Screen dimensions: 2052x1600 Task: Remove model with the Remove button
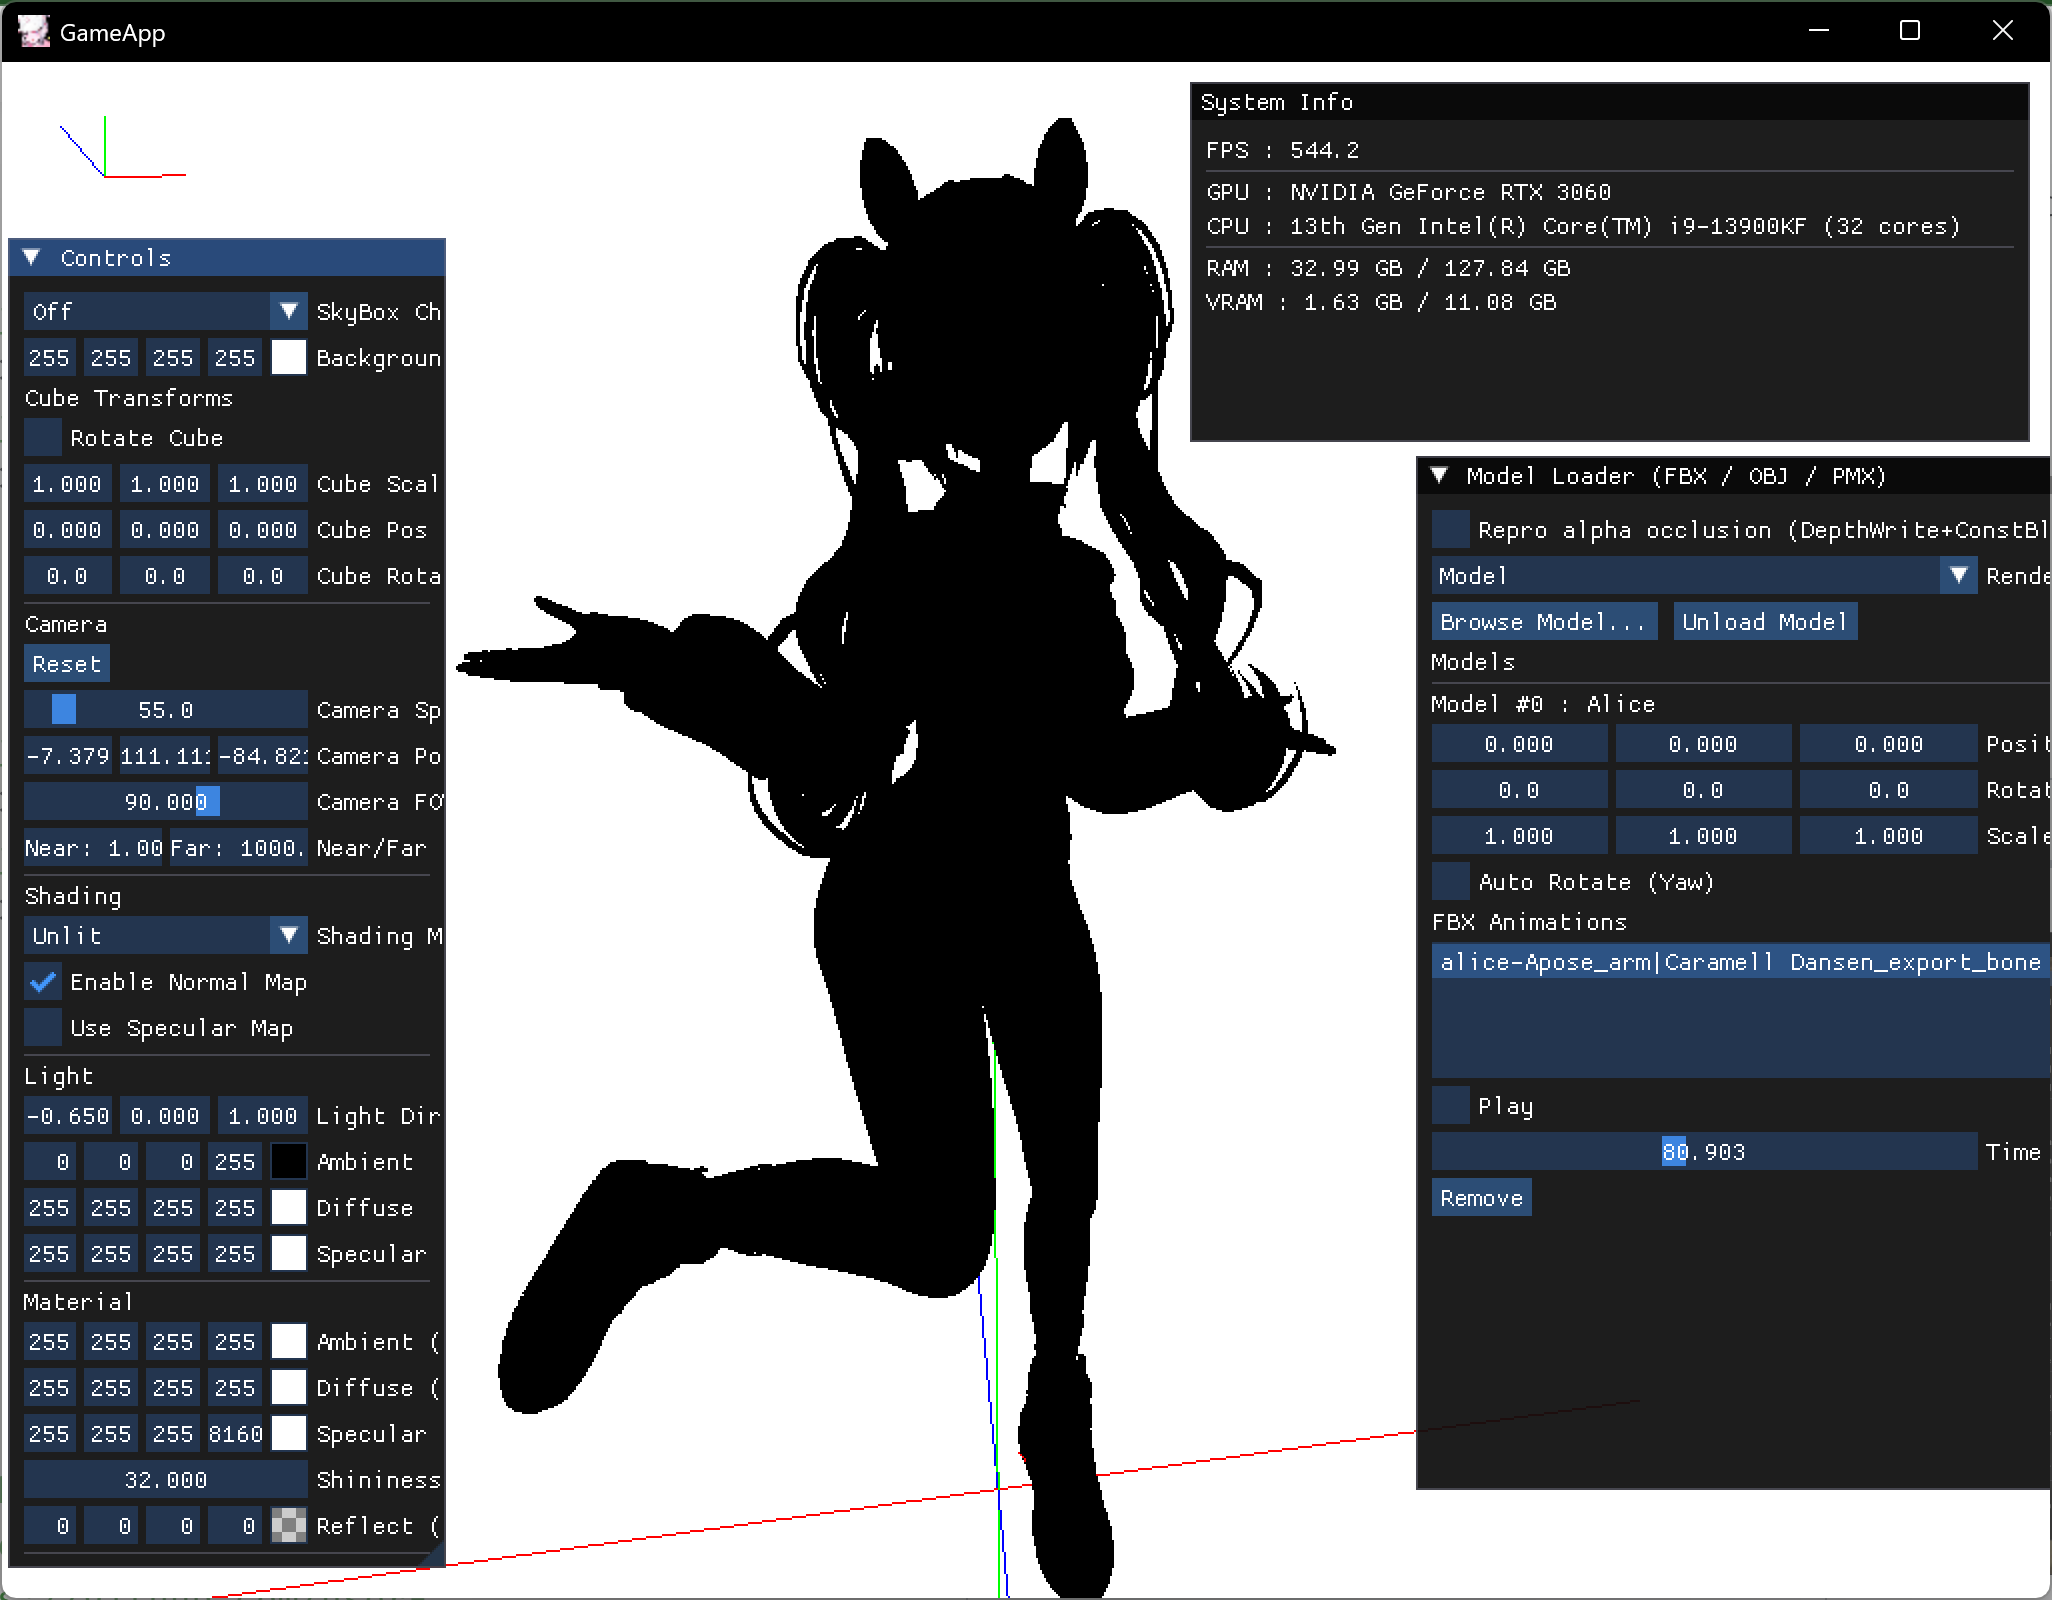(x=1481, y=1198)
